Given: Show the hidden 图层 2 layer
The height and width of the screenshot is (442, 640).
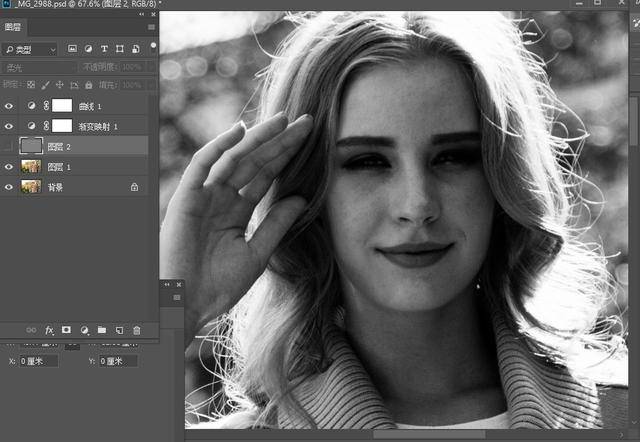Looking at the screenshot, I should [9, 147].
